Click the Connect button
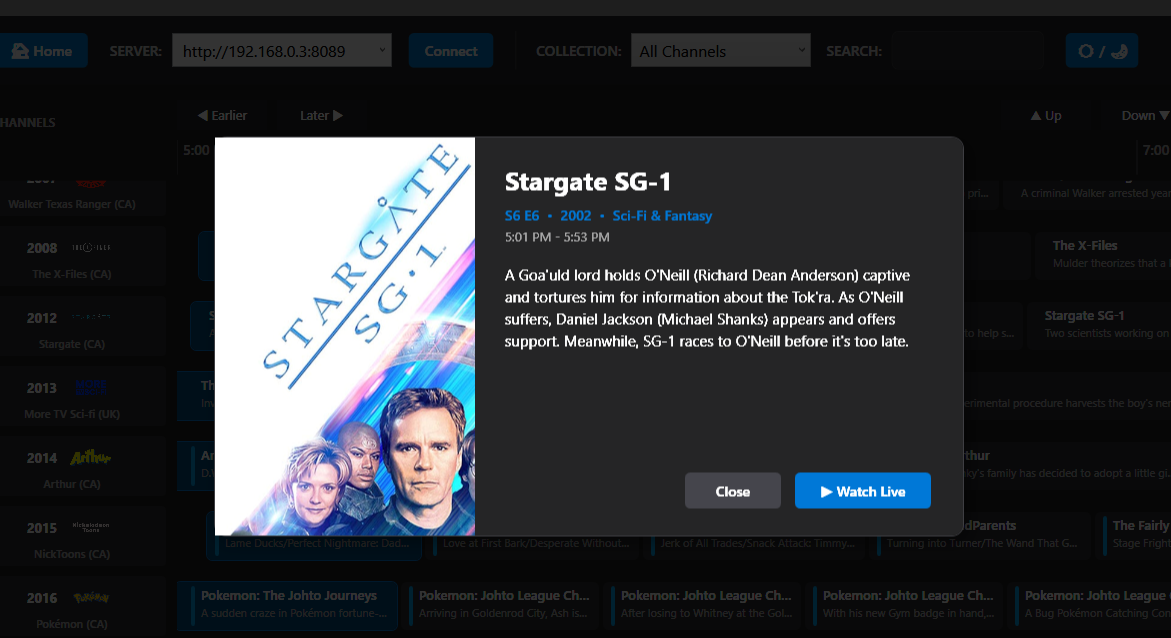 point(450,51)
